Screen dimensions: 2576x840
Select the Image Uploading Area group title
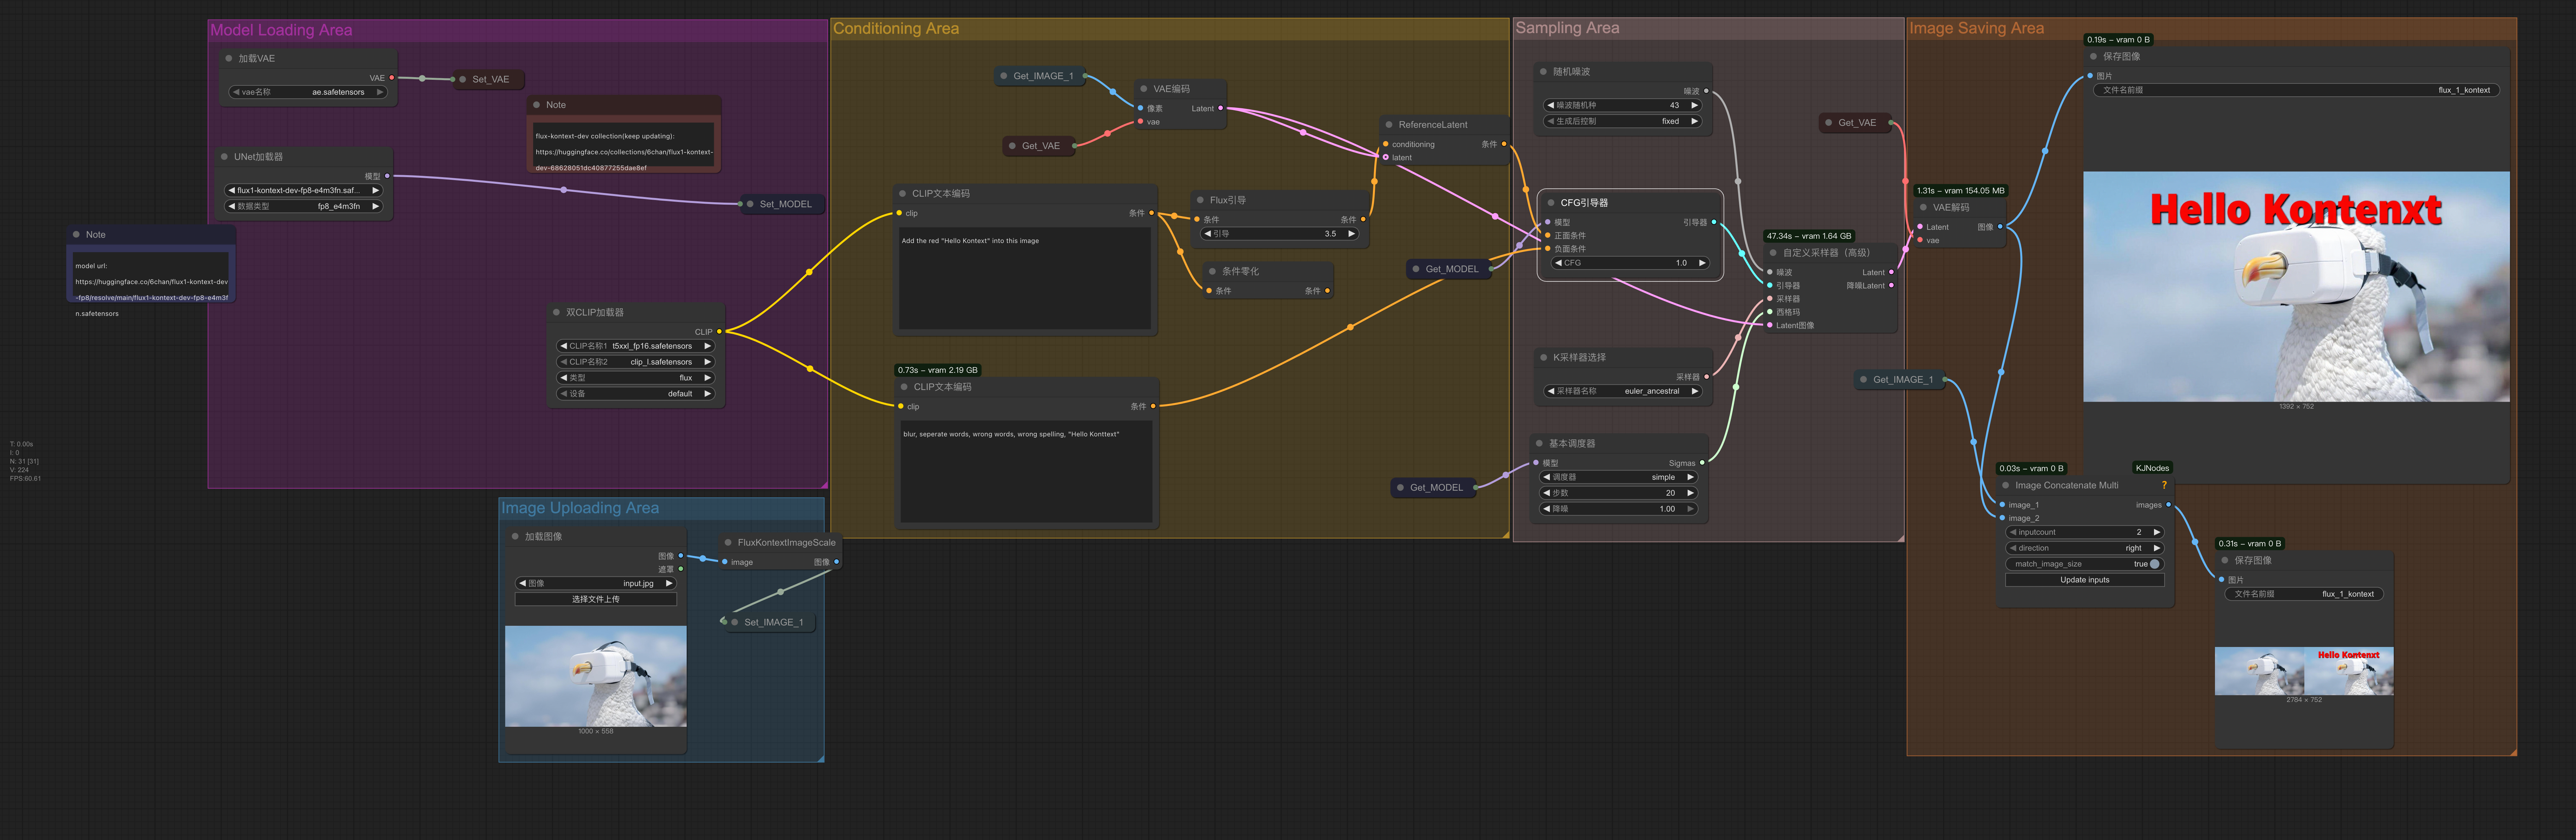580,508
